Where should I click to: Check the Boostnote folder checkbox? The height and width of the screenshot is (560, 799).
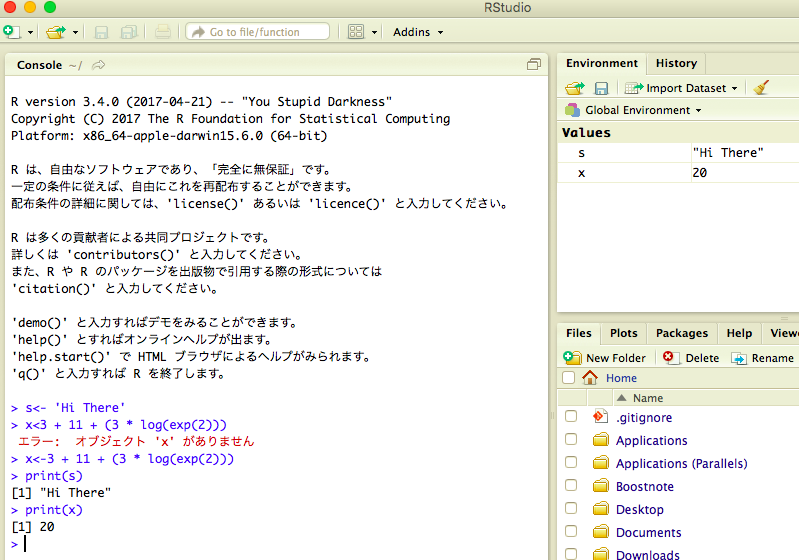click(x=571, y=485)
